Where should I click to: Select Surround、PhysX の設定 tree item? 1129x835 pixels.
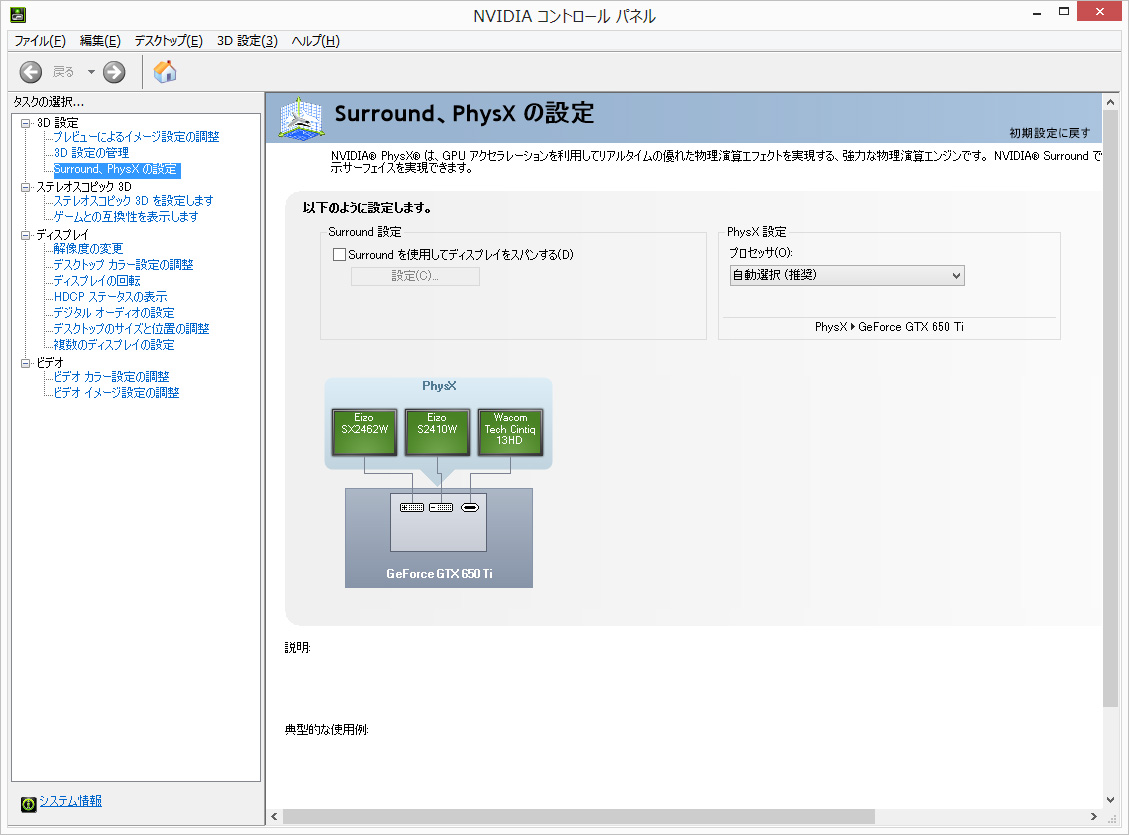[x=115, y=170]
